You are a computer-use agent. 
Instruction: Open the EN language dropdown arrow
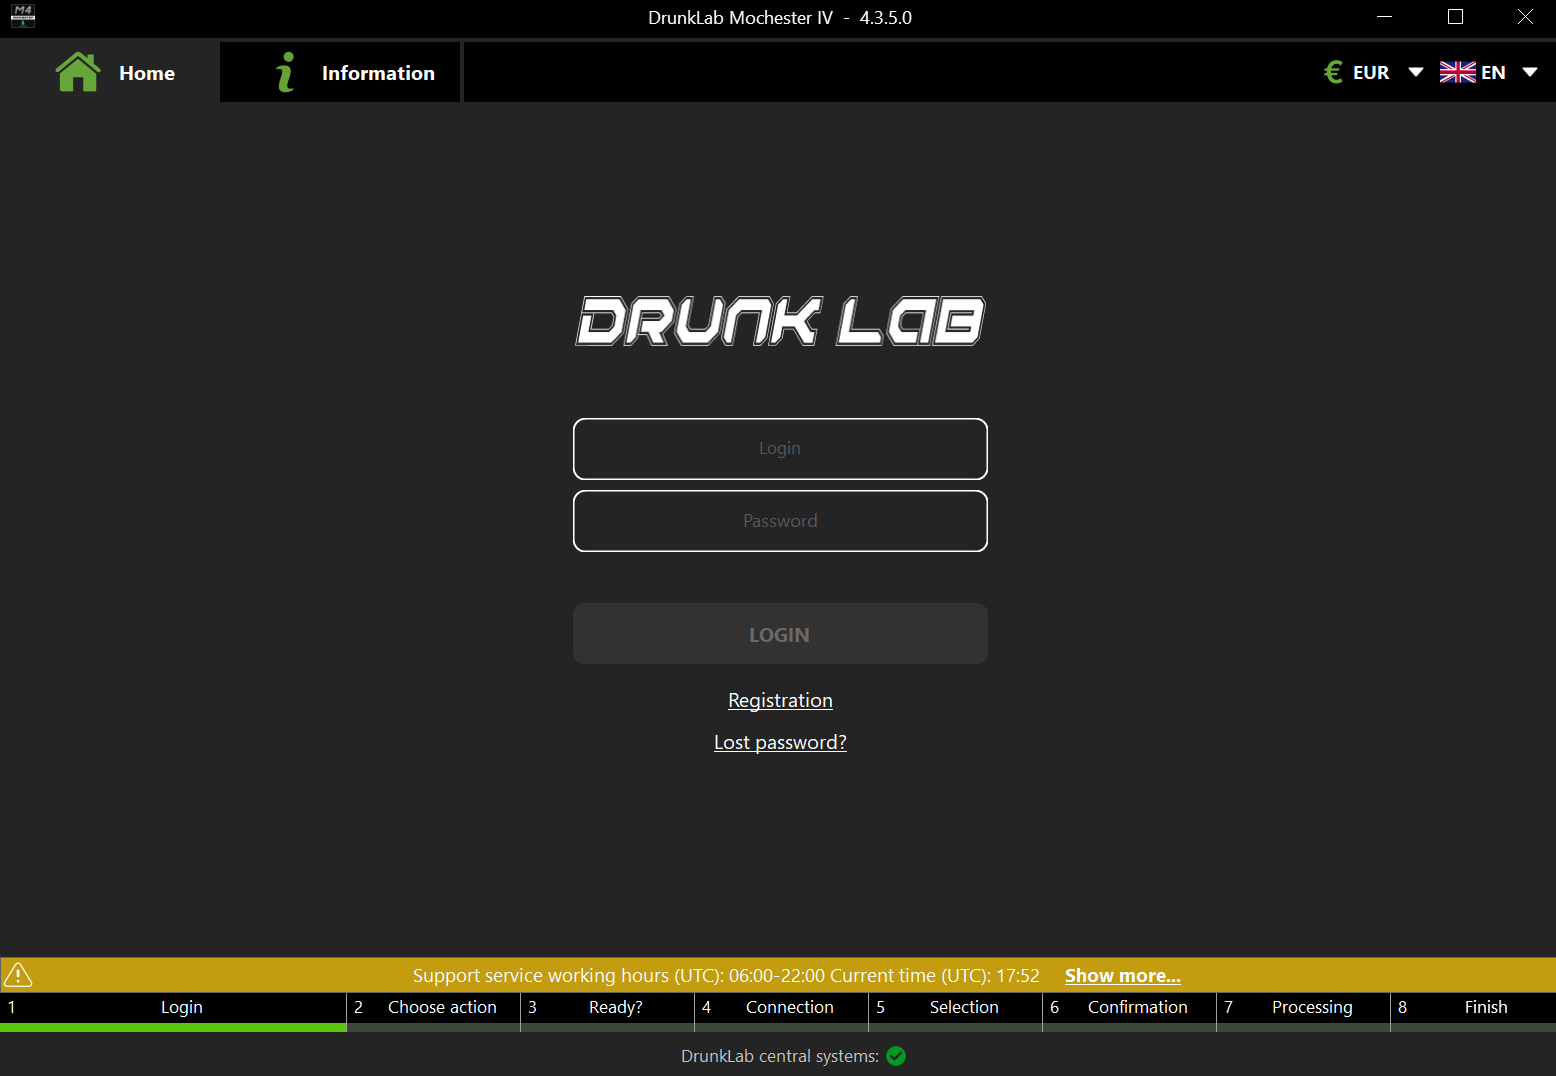pyautogui.click(x=1529, y=72)
